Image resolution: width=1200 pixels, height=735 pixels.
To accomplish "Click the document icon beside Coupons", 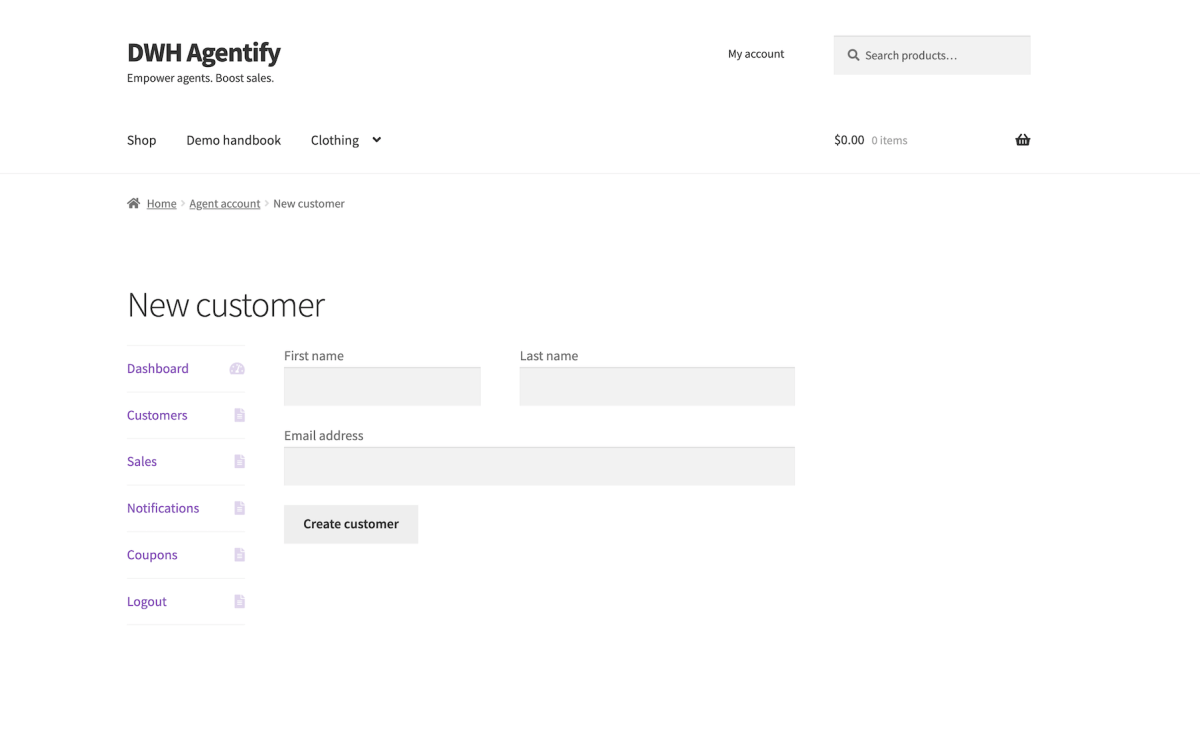I will coord(239,555).
